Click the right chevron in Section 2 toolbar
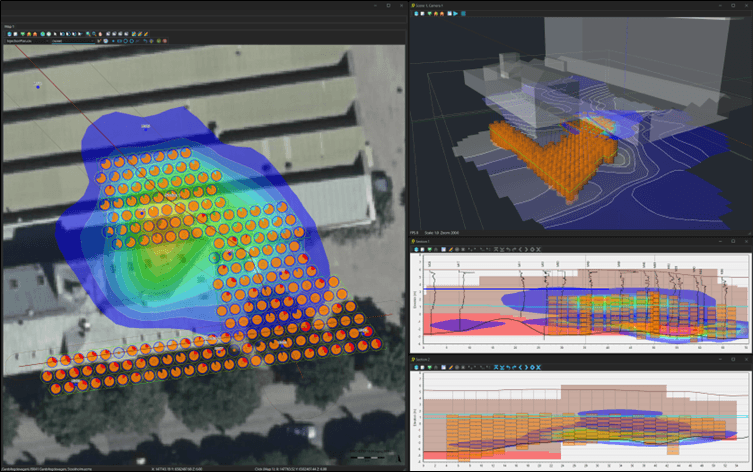Screen dimensions: 753x472 (x=526, y=367)
